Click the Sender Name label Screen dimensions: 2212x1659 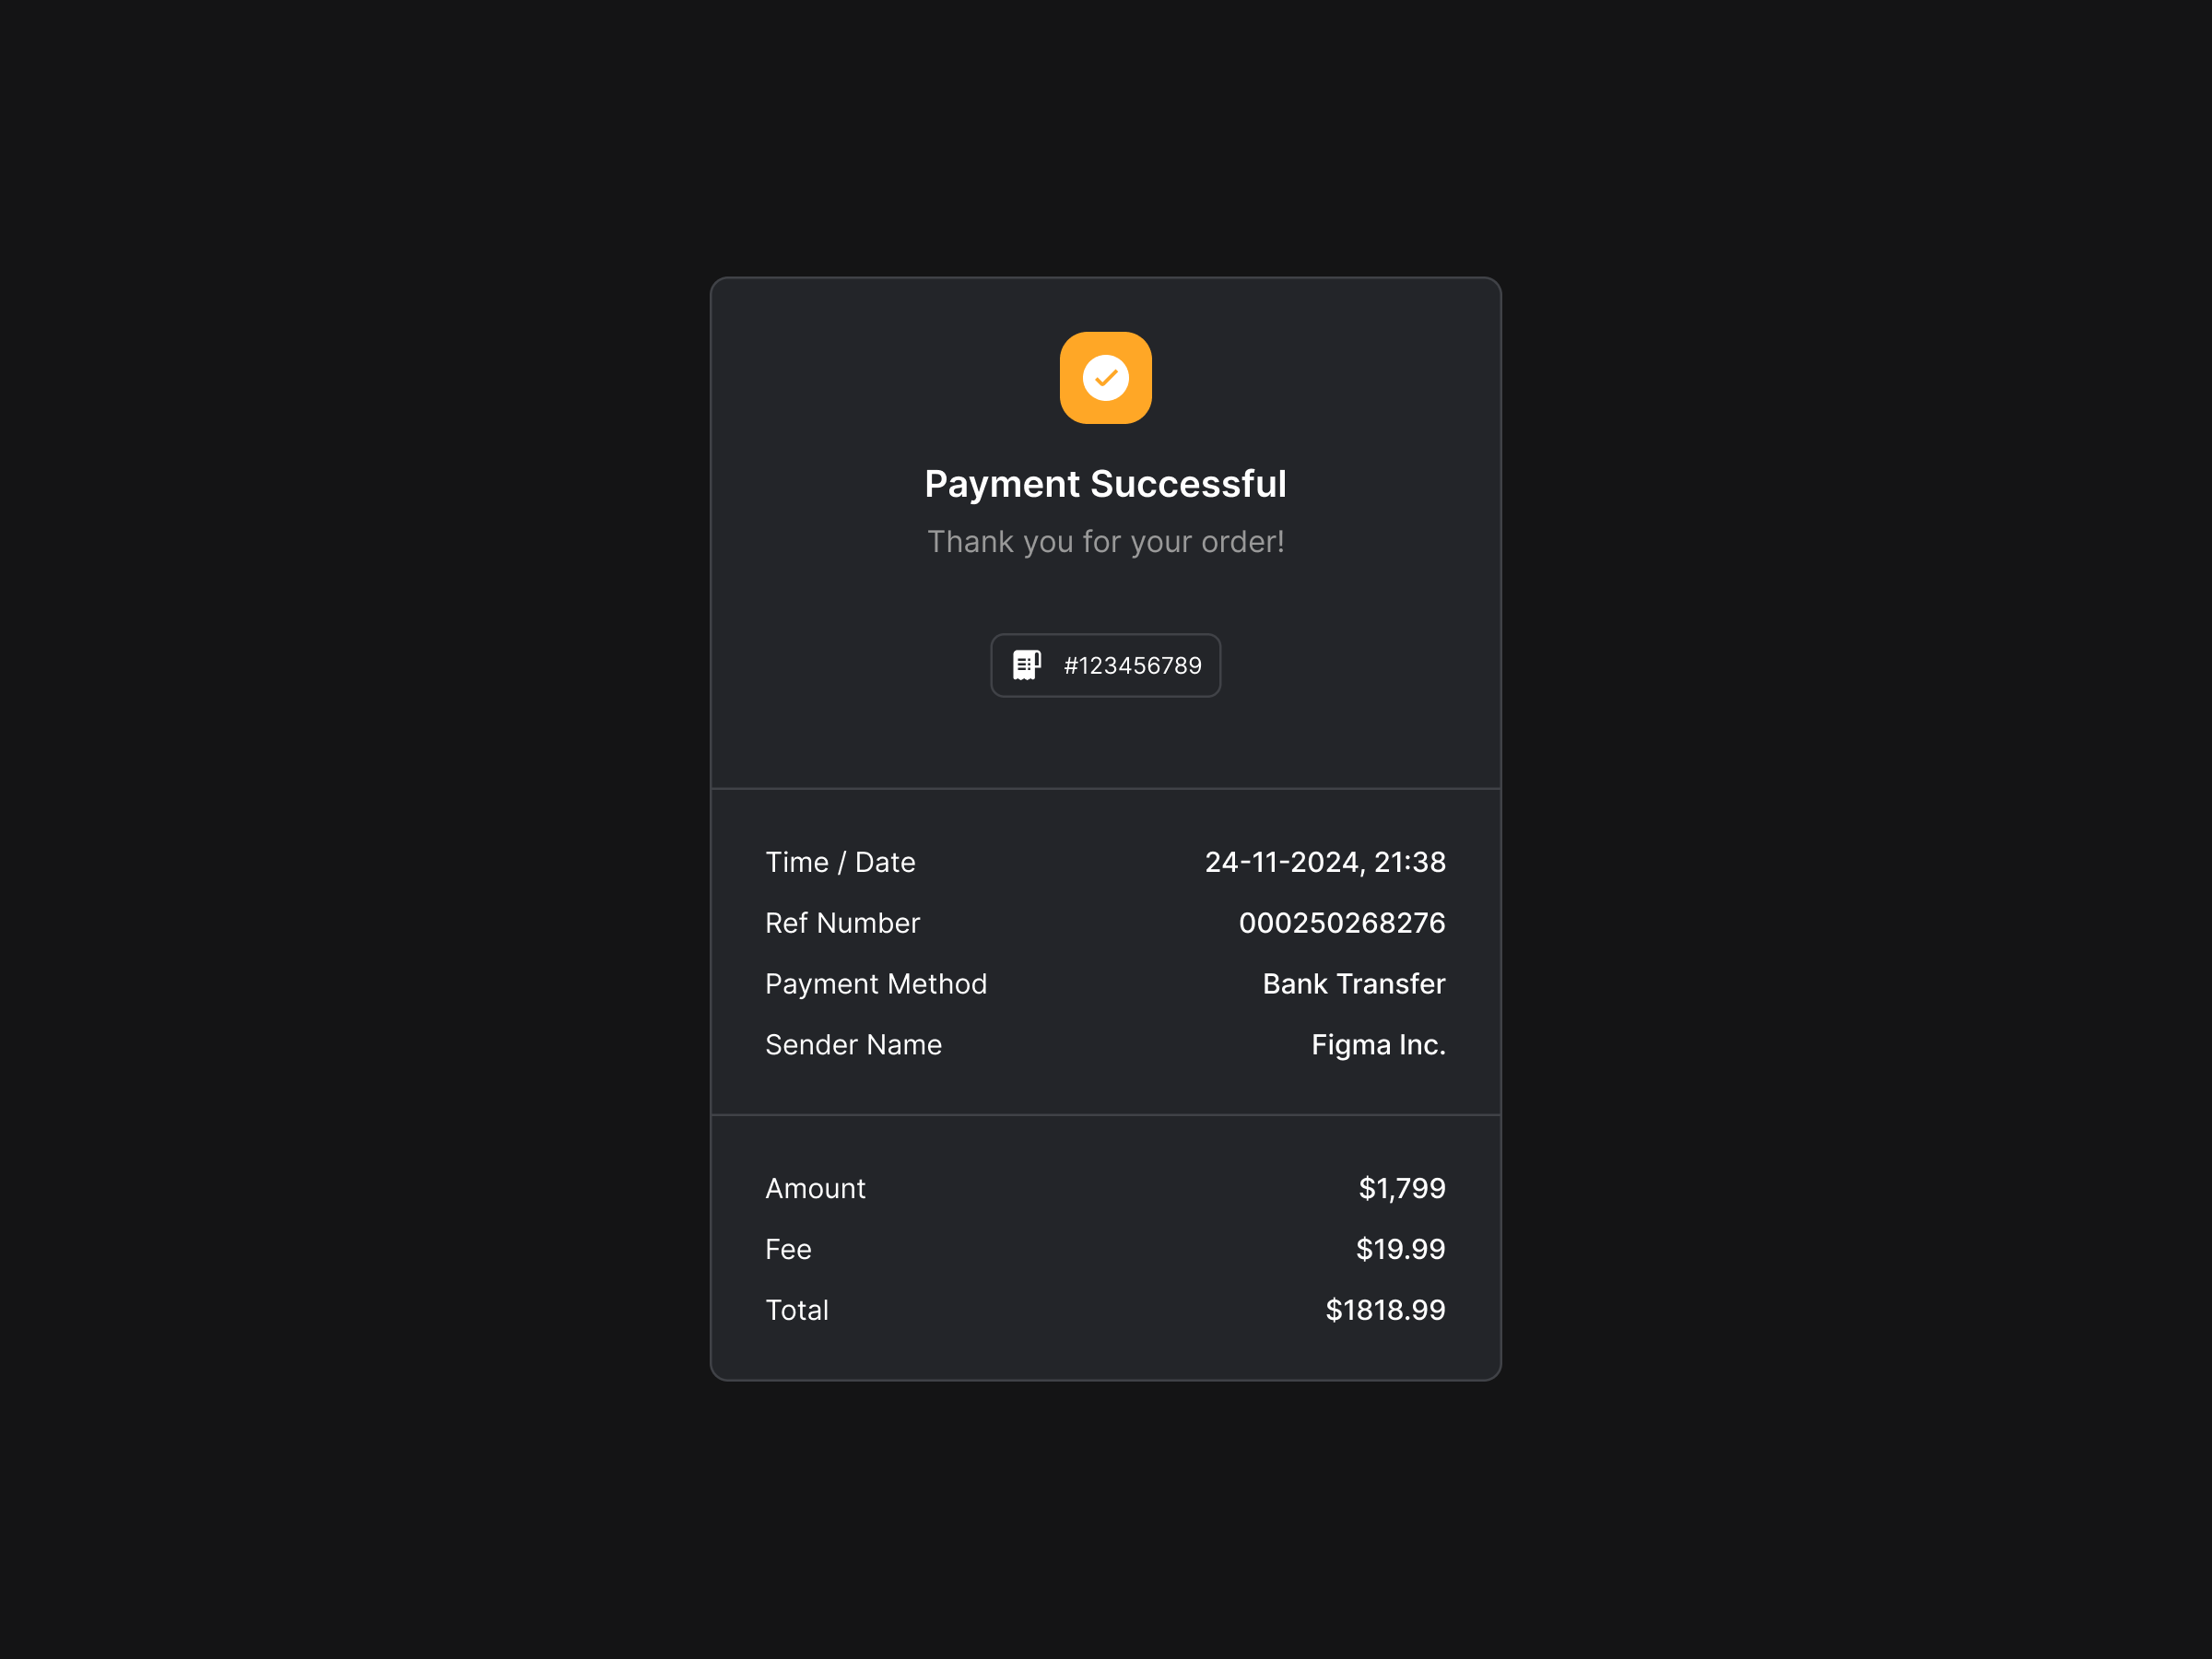(853, 1044)
